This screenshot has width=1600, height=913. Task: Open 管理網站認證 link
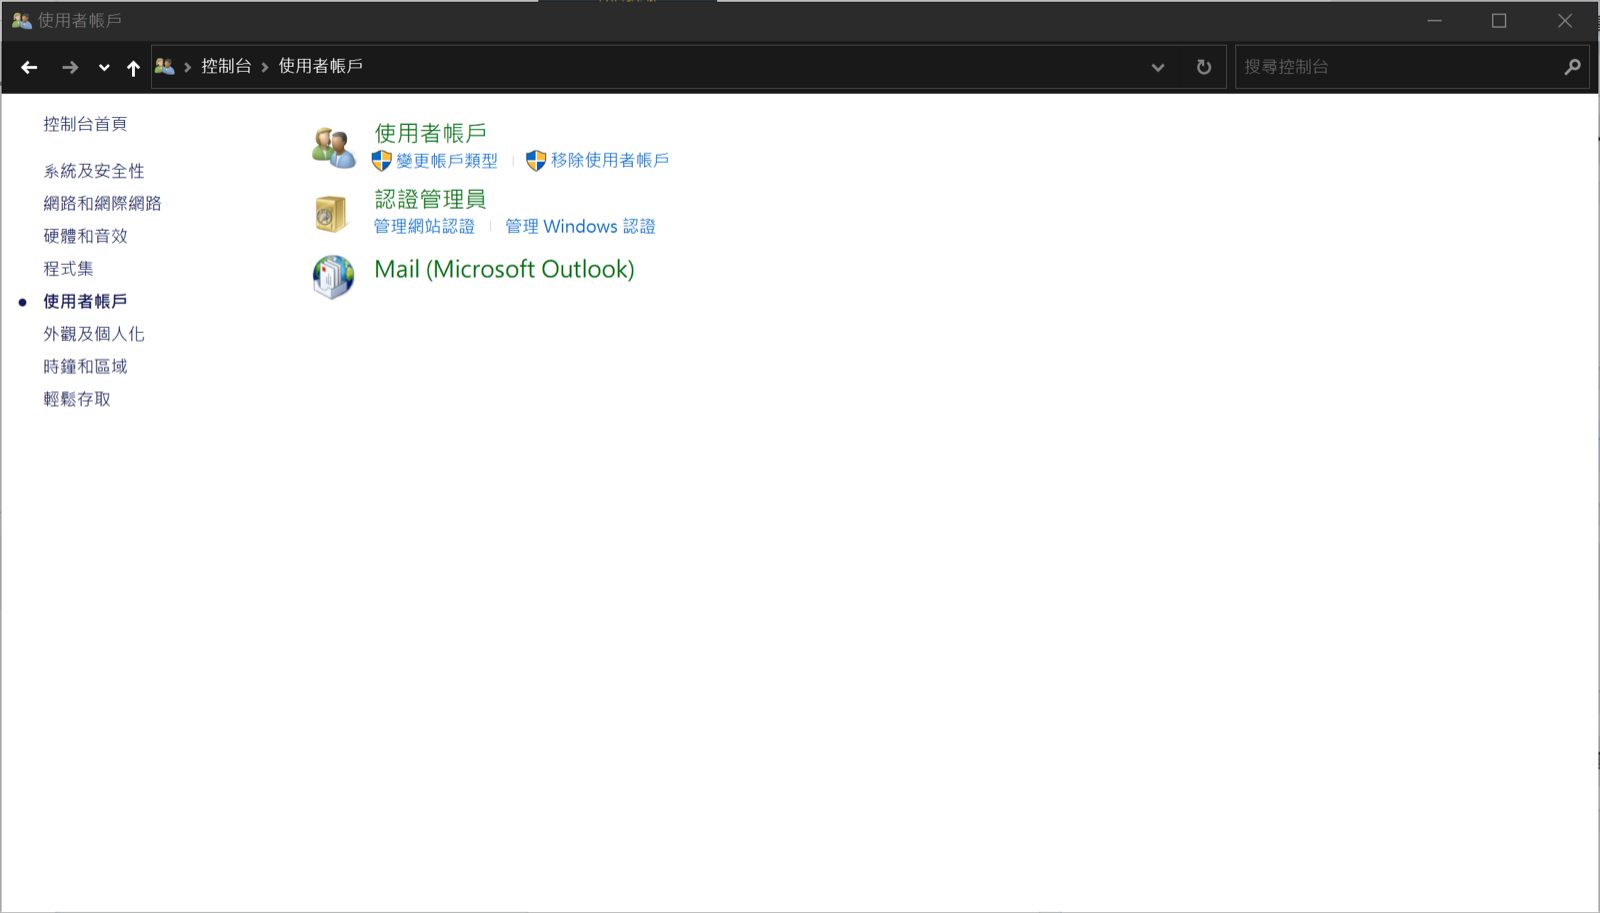(424, 226)
